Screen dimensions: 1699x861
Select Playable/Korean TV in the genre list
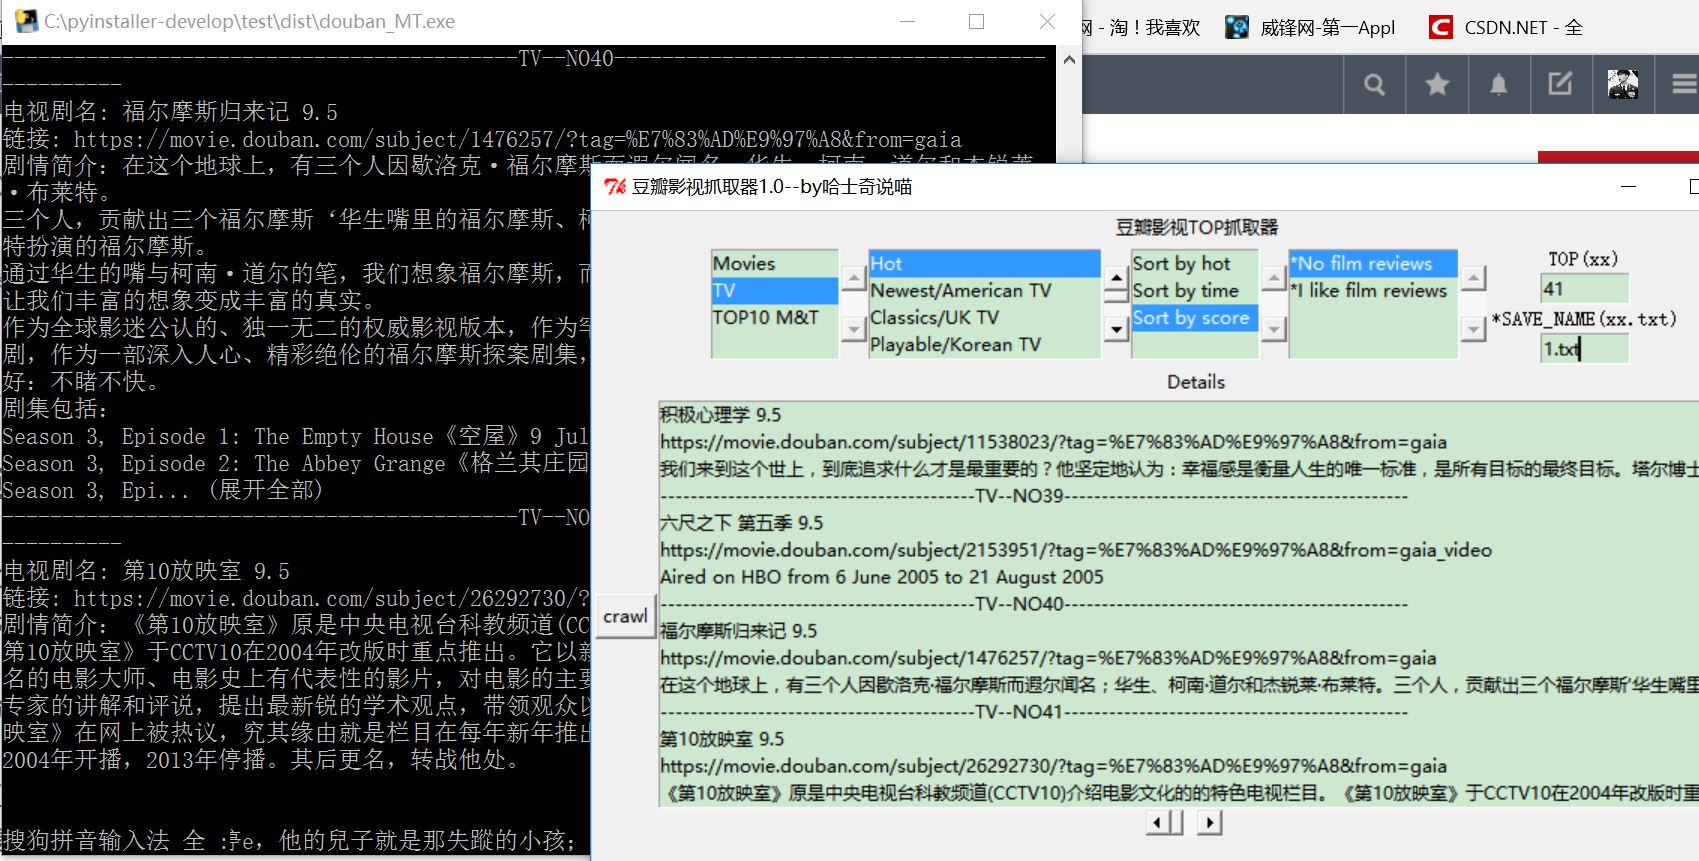pos(984,344)
